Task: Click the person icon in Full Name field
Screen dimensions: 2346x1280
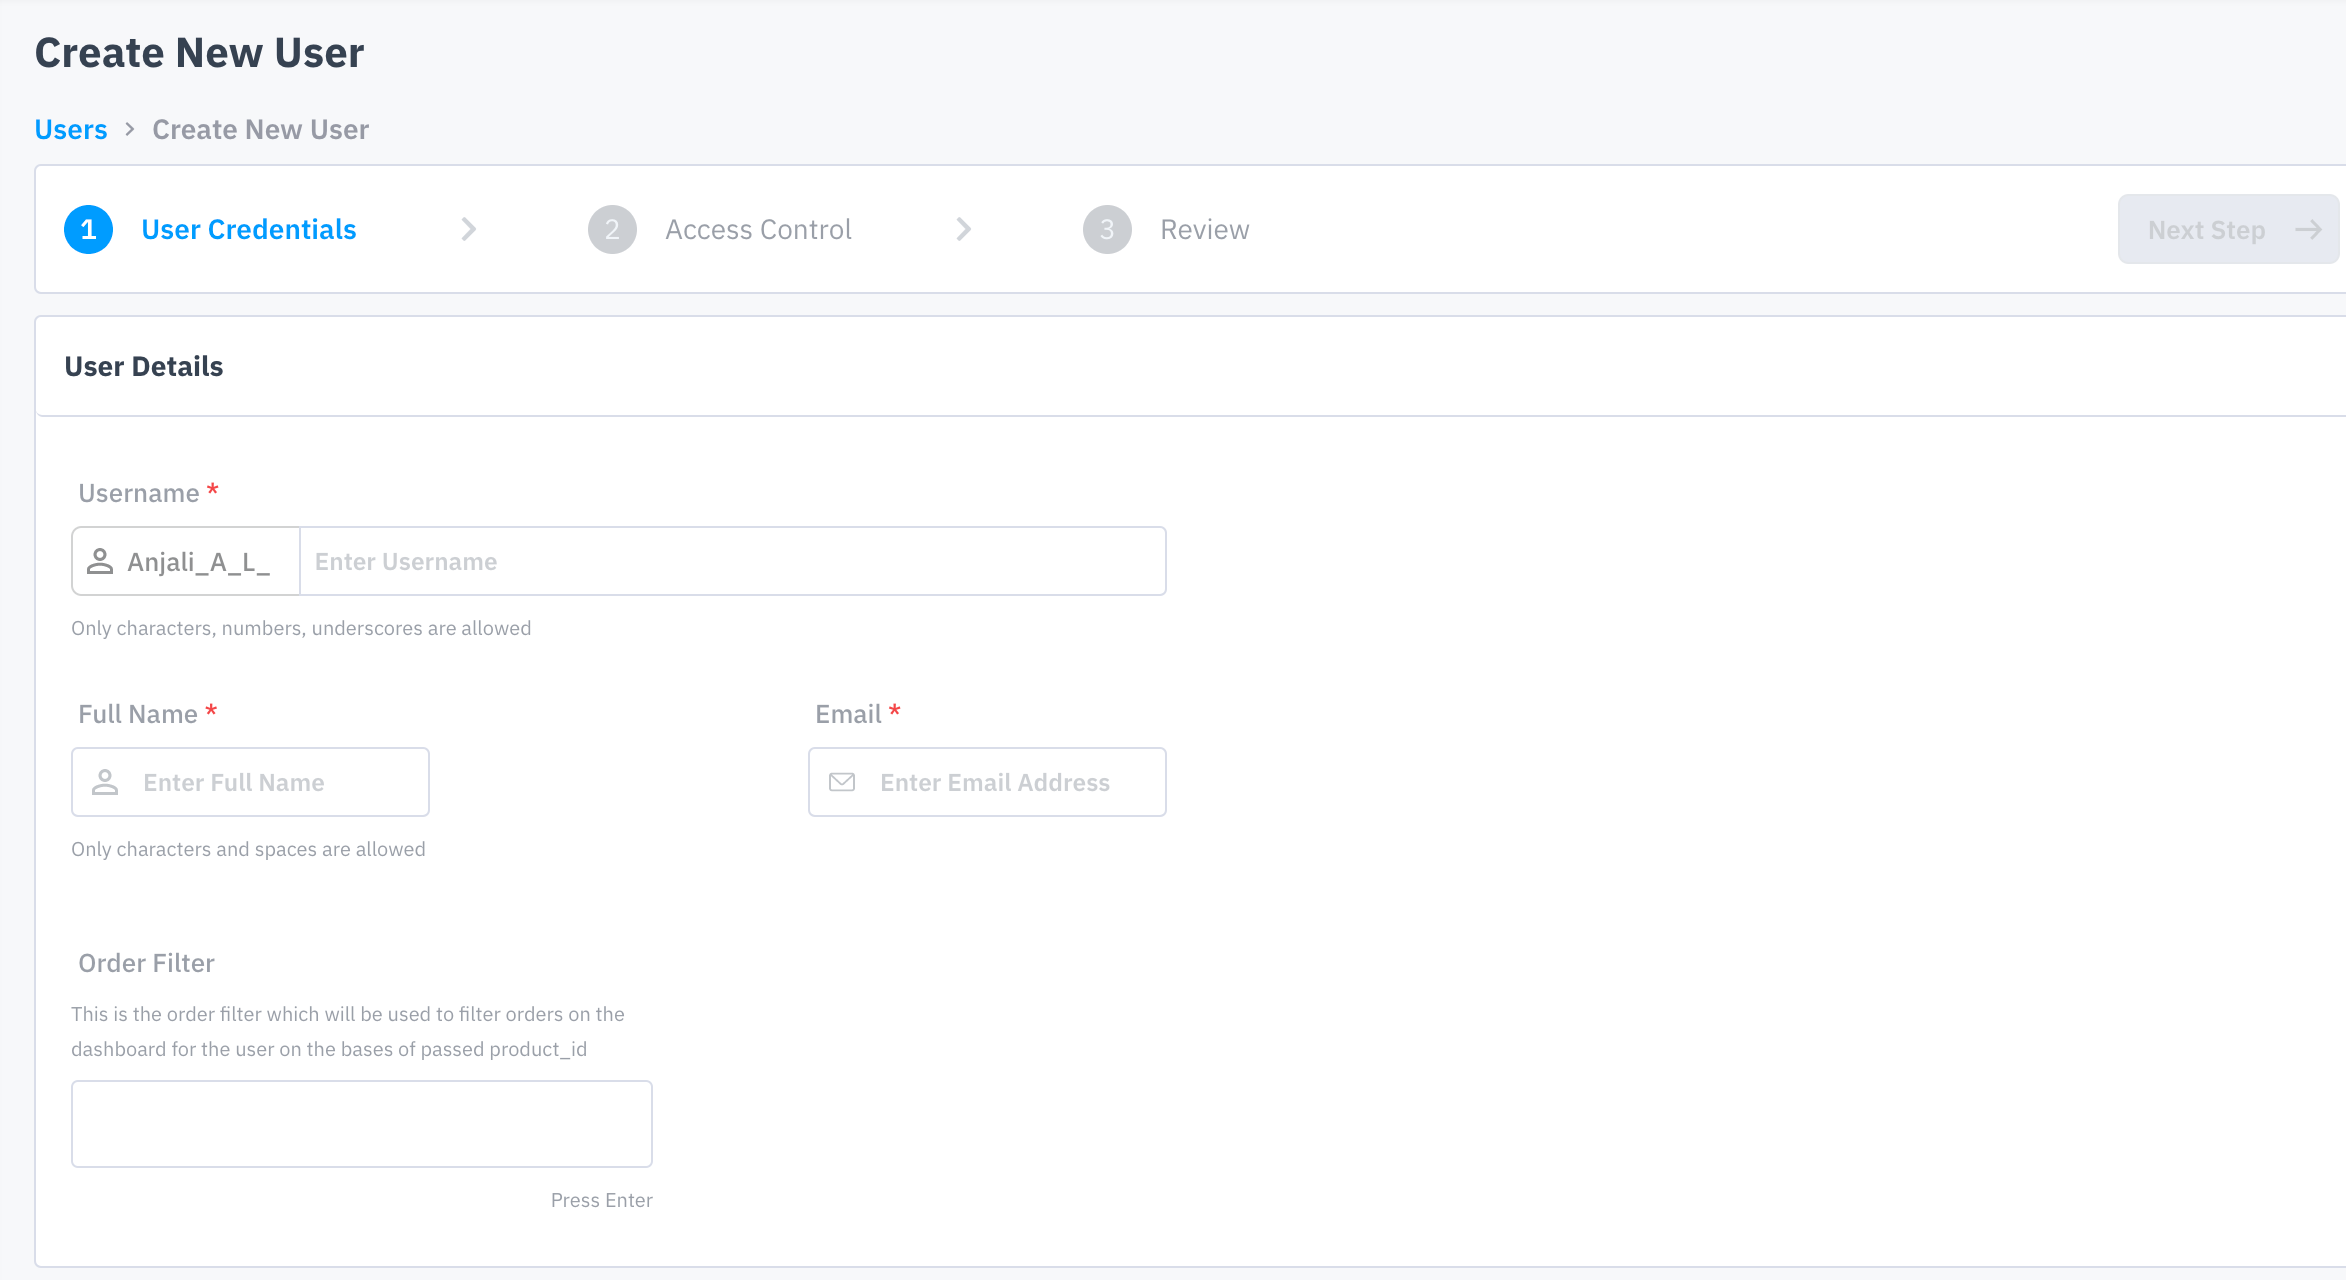Action: (x=105, y=782)
